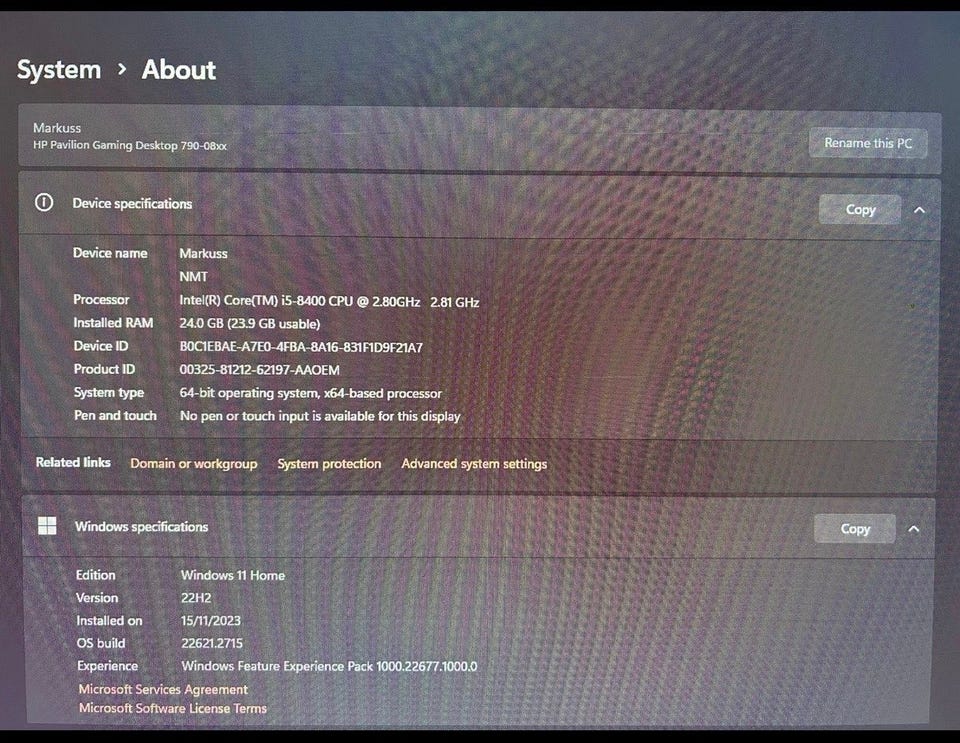Select the version value 22H2

coord(196,598)
